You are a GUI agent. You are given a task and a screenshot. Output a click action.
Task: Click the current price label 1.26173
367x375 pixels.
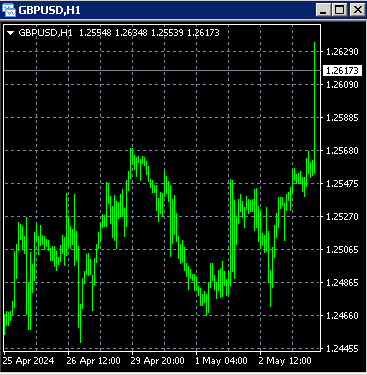tap(342, 71)
